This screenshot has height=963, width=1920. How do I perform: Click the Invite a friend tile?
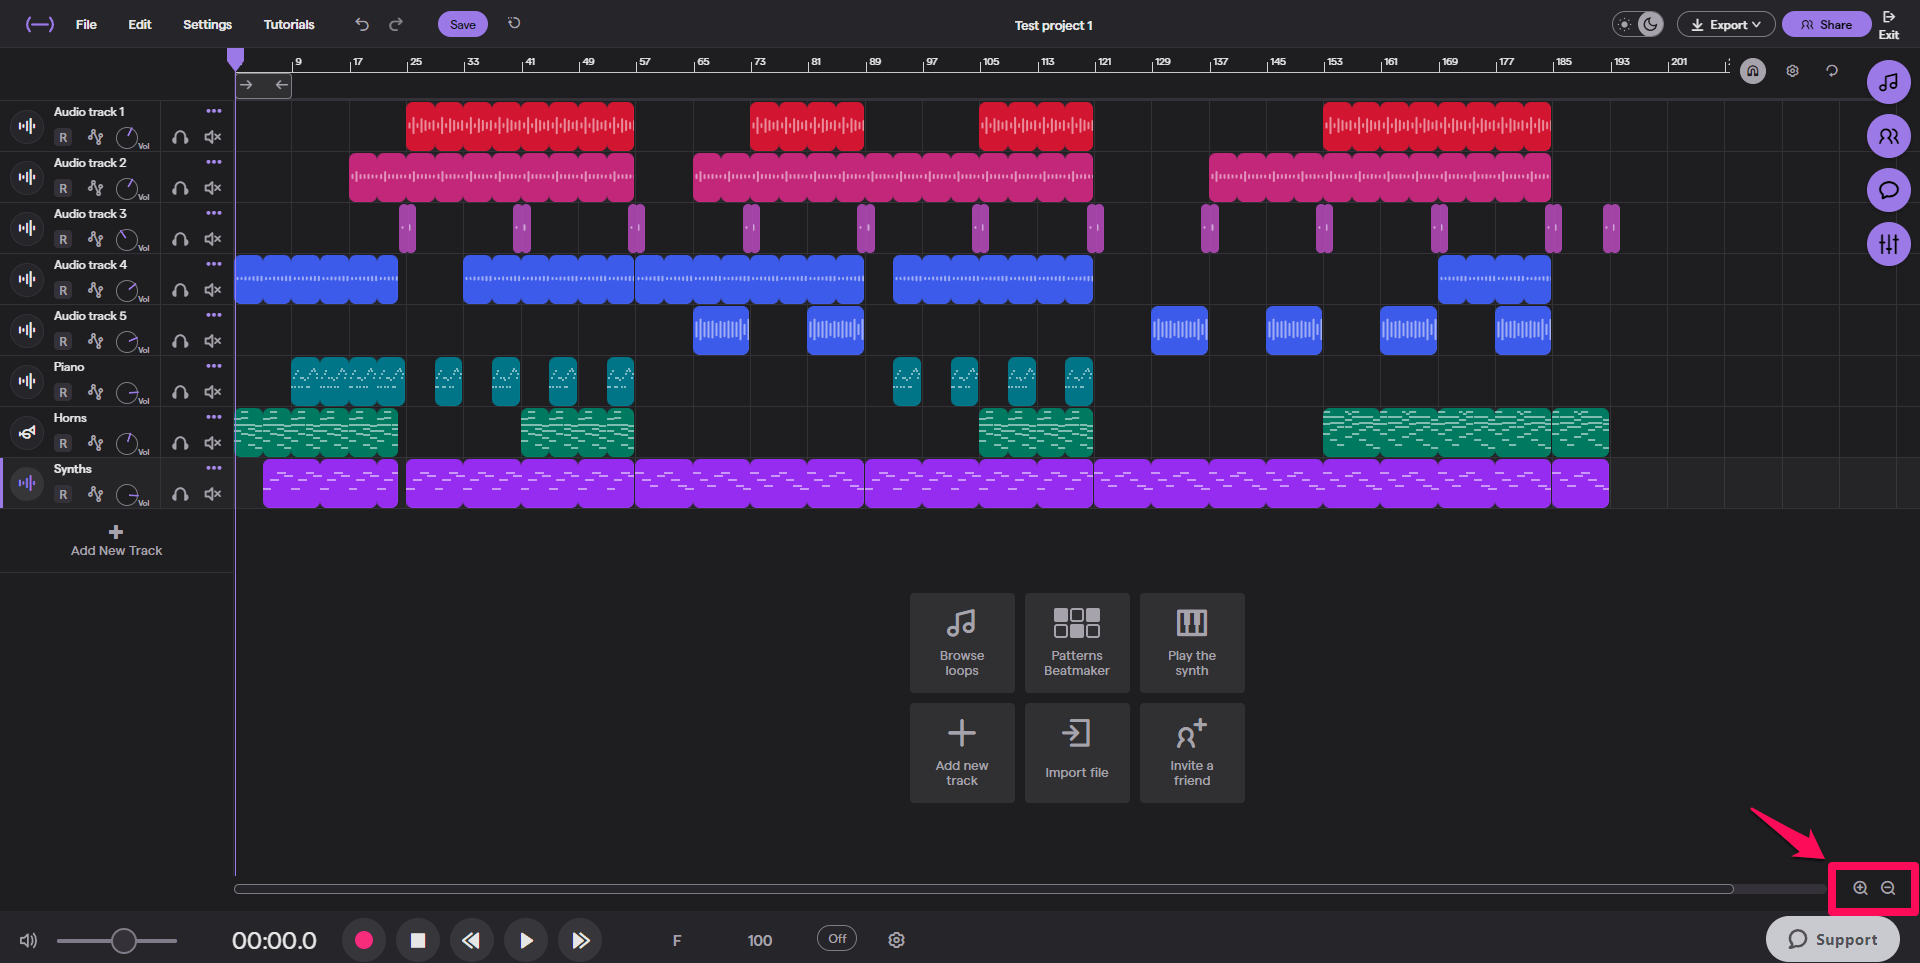pyautogui.click(x=1192, y=753)
